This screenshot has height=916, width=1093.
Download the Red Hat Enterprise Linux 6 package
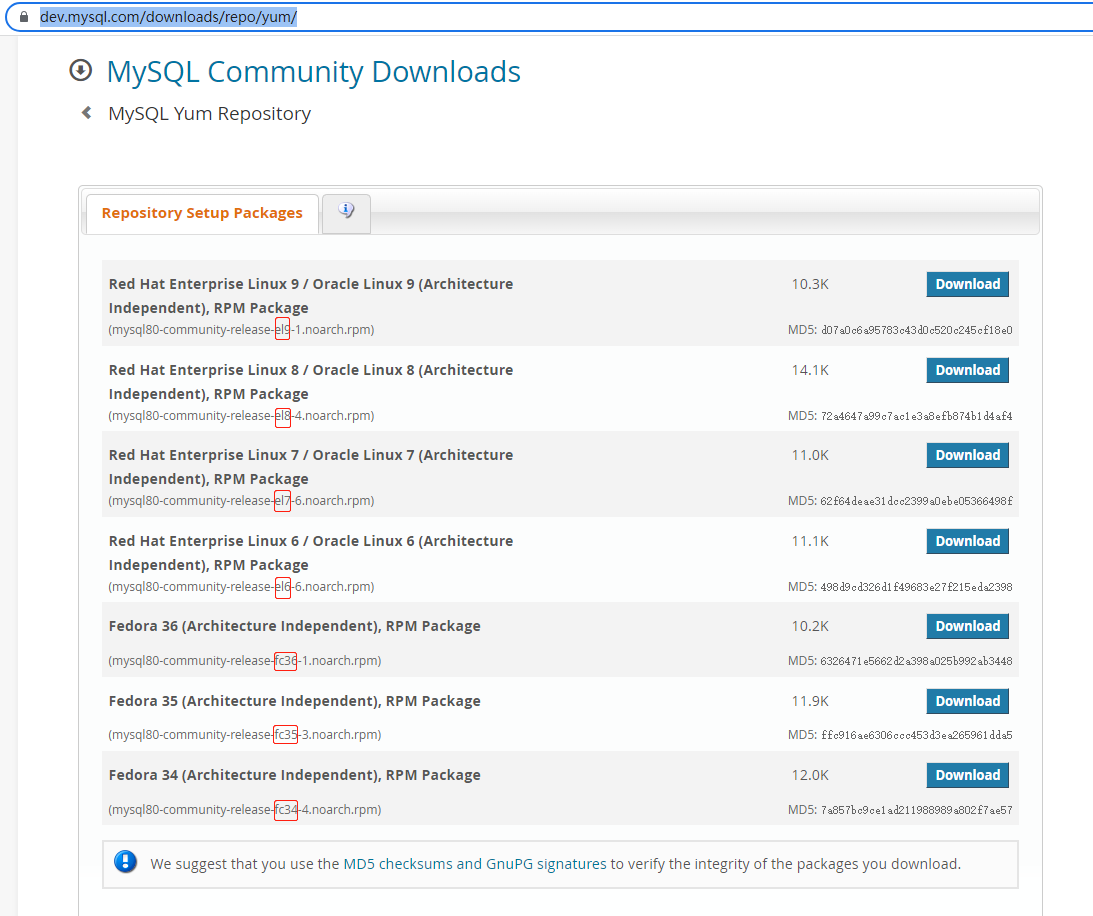pos(968,541)
